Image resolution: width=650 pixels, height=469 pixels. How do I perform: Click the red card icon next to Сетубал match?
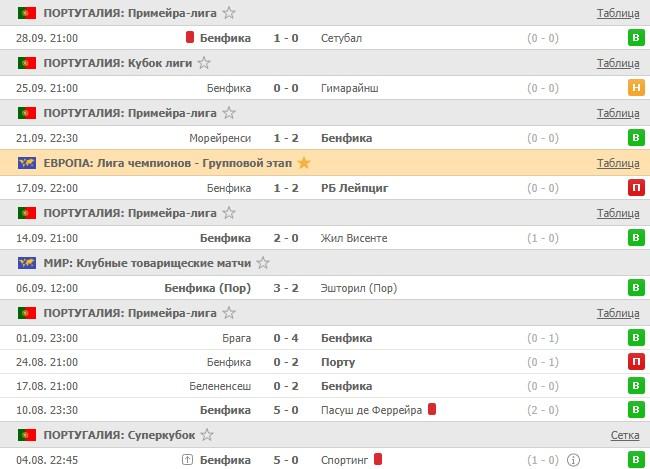coord(189,38)
